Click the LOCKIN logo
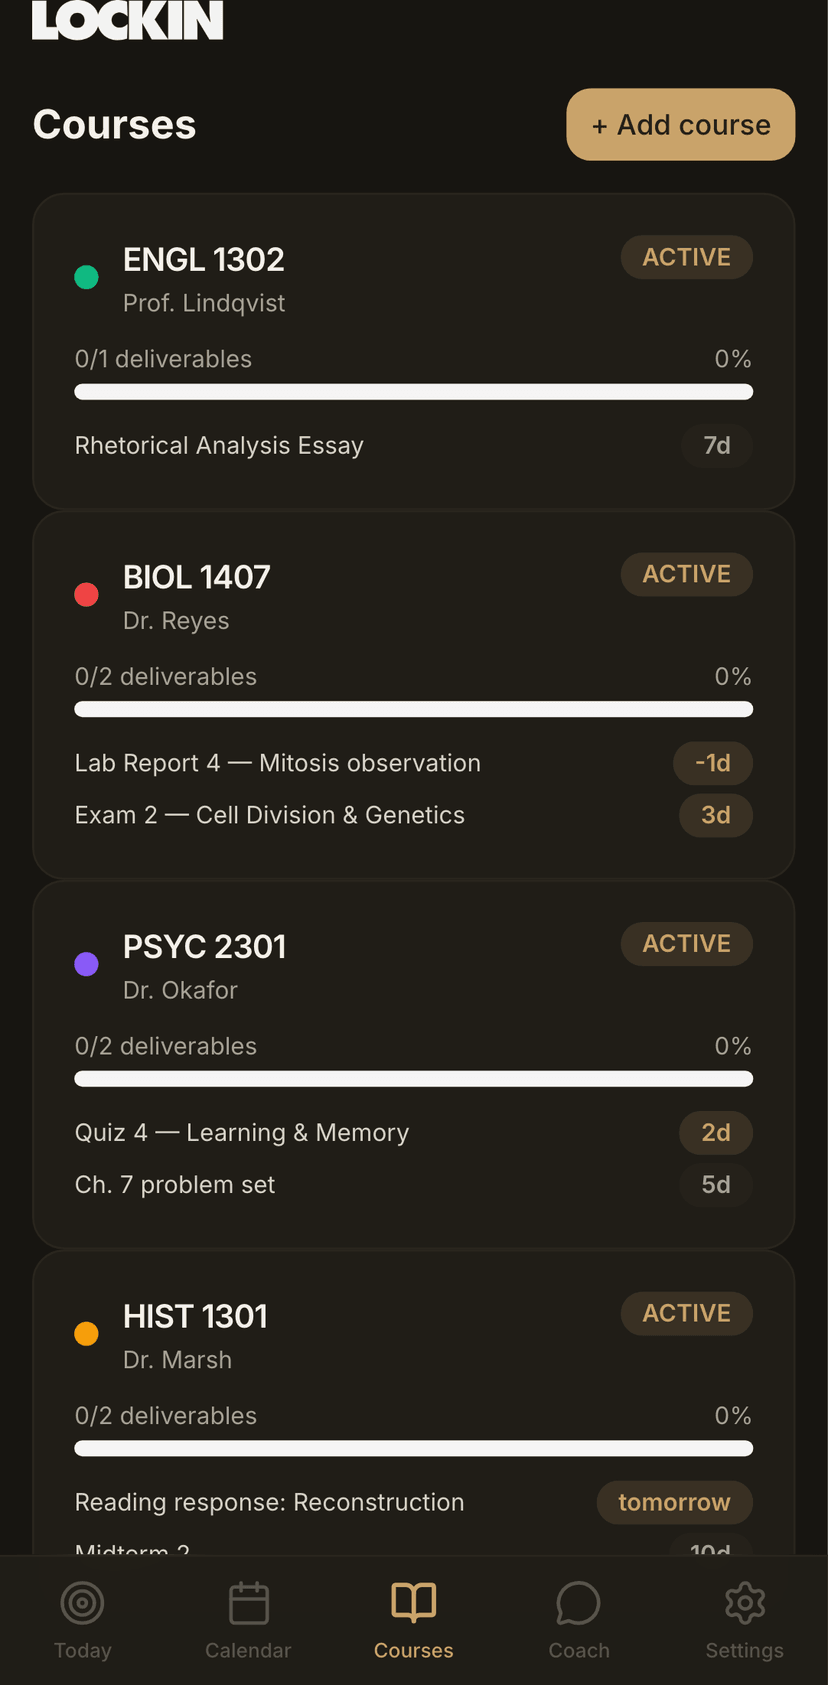The width and height of the screenshot is (828, 1685). (127, 20)
